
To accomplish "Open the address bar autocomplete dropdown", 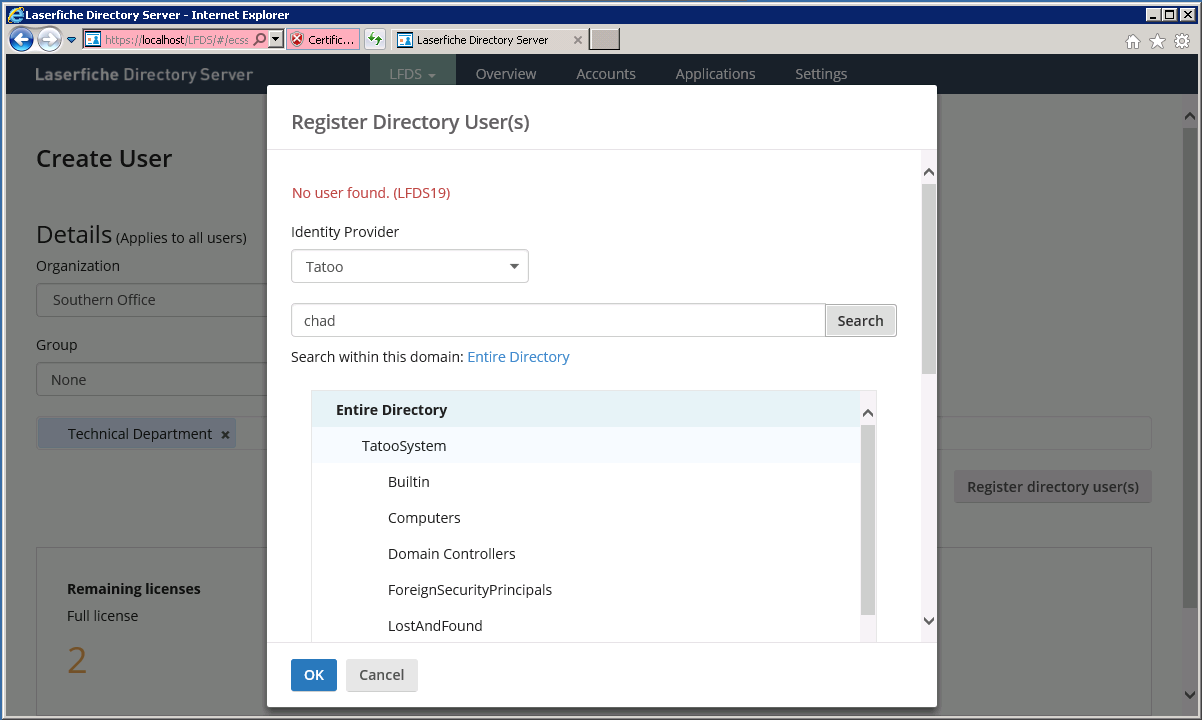I will [x=276, y=40].
